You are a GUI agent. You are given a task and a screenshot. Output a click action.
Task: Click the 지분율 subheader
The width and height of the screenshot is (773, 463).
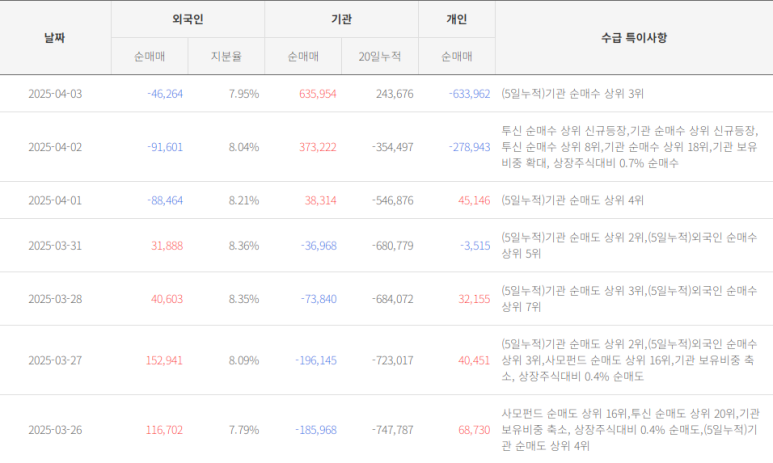(x=226, y=57)
